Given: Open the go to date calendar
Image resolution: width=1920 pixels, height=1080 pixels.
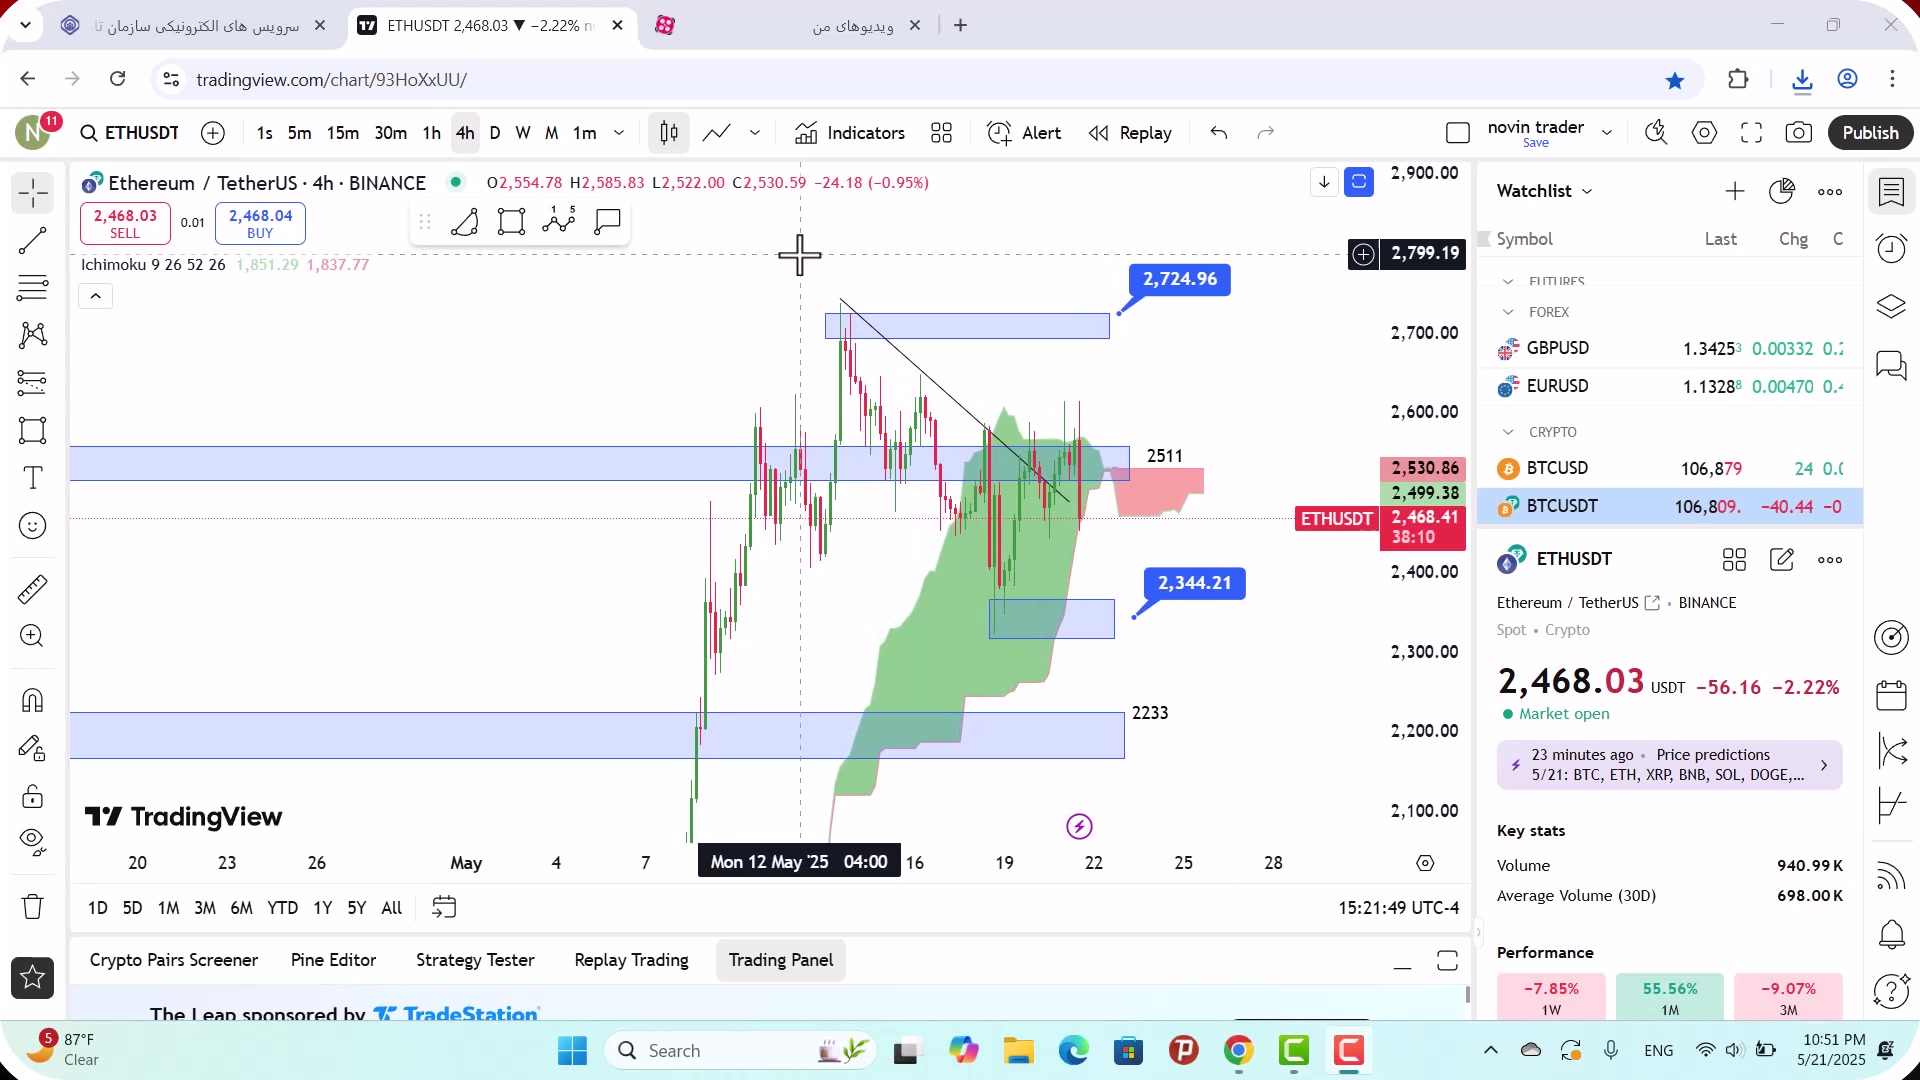Looking at the screenshot, I should (444, 908).
